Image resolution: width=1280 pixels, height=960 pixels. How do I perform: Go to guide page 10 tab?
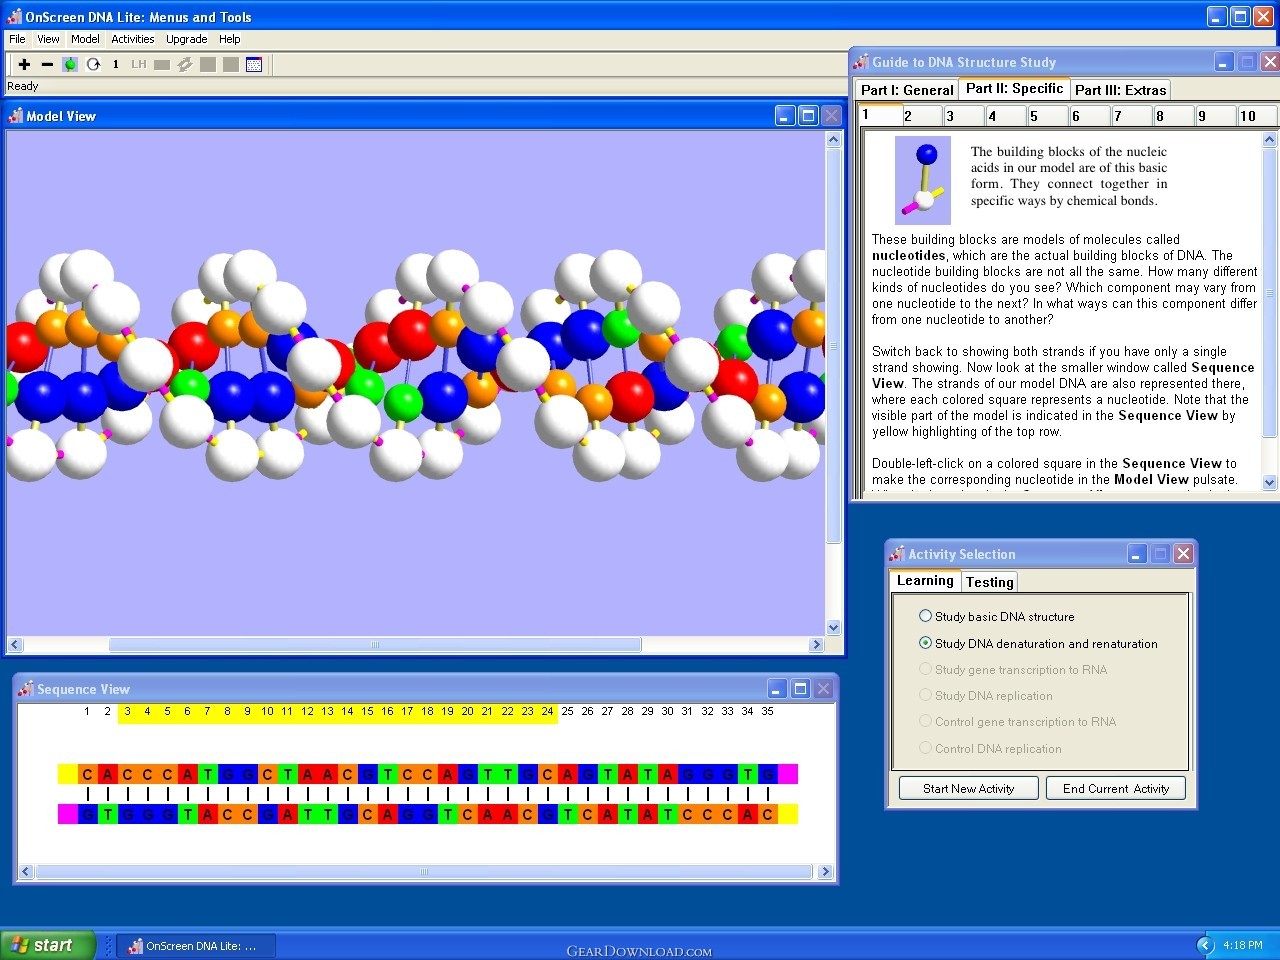(x=1256, y=116)
